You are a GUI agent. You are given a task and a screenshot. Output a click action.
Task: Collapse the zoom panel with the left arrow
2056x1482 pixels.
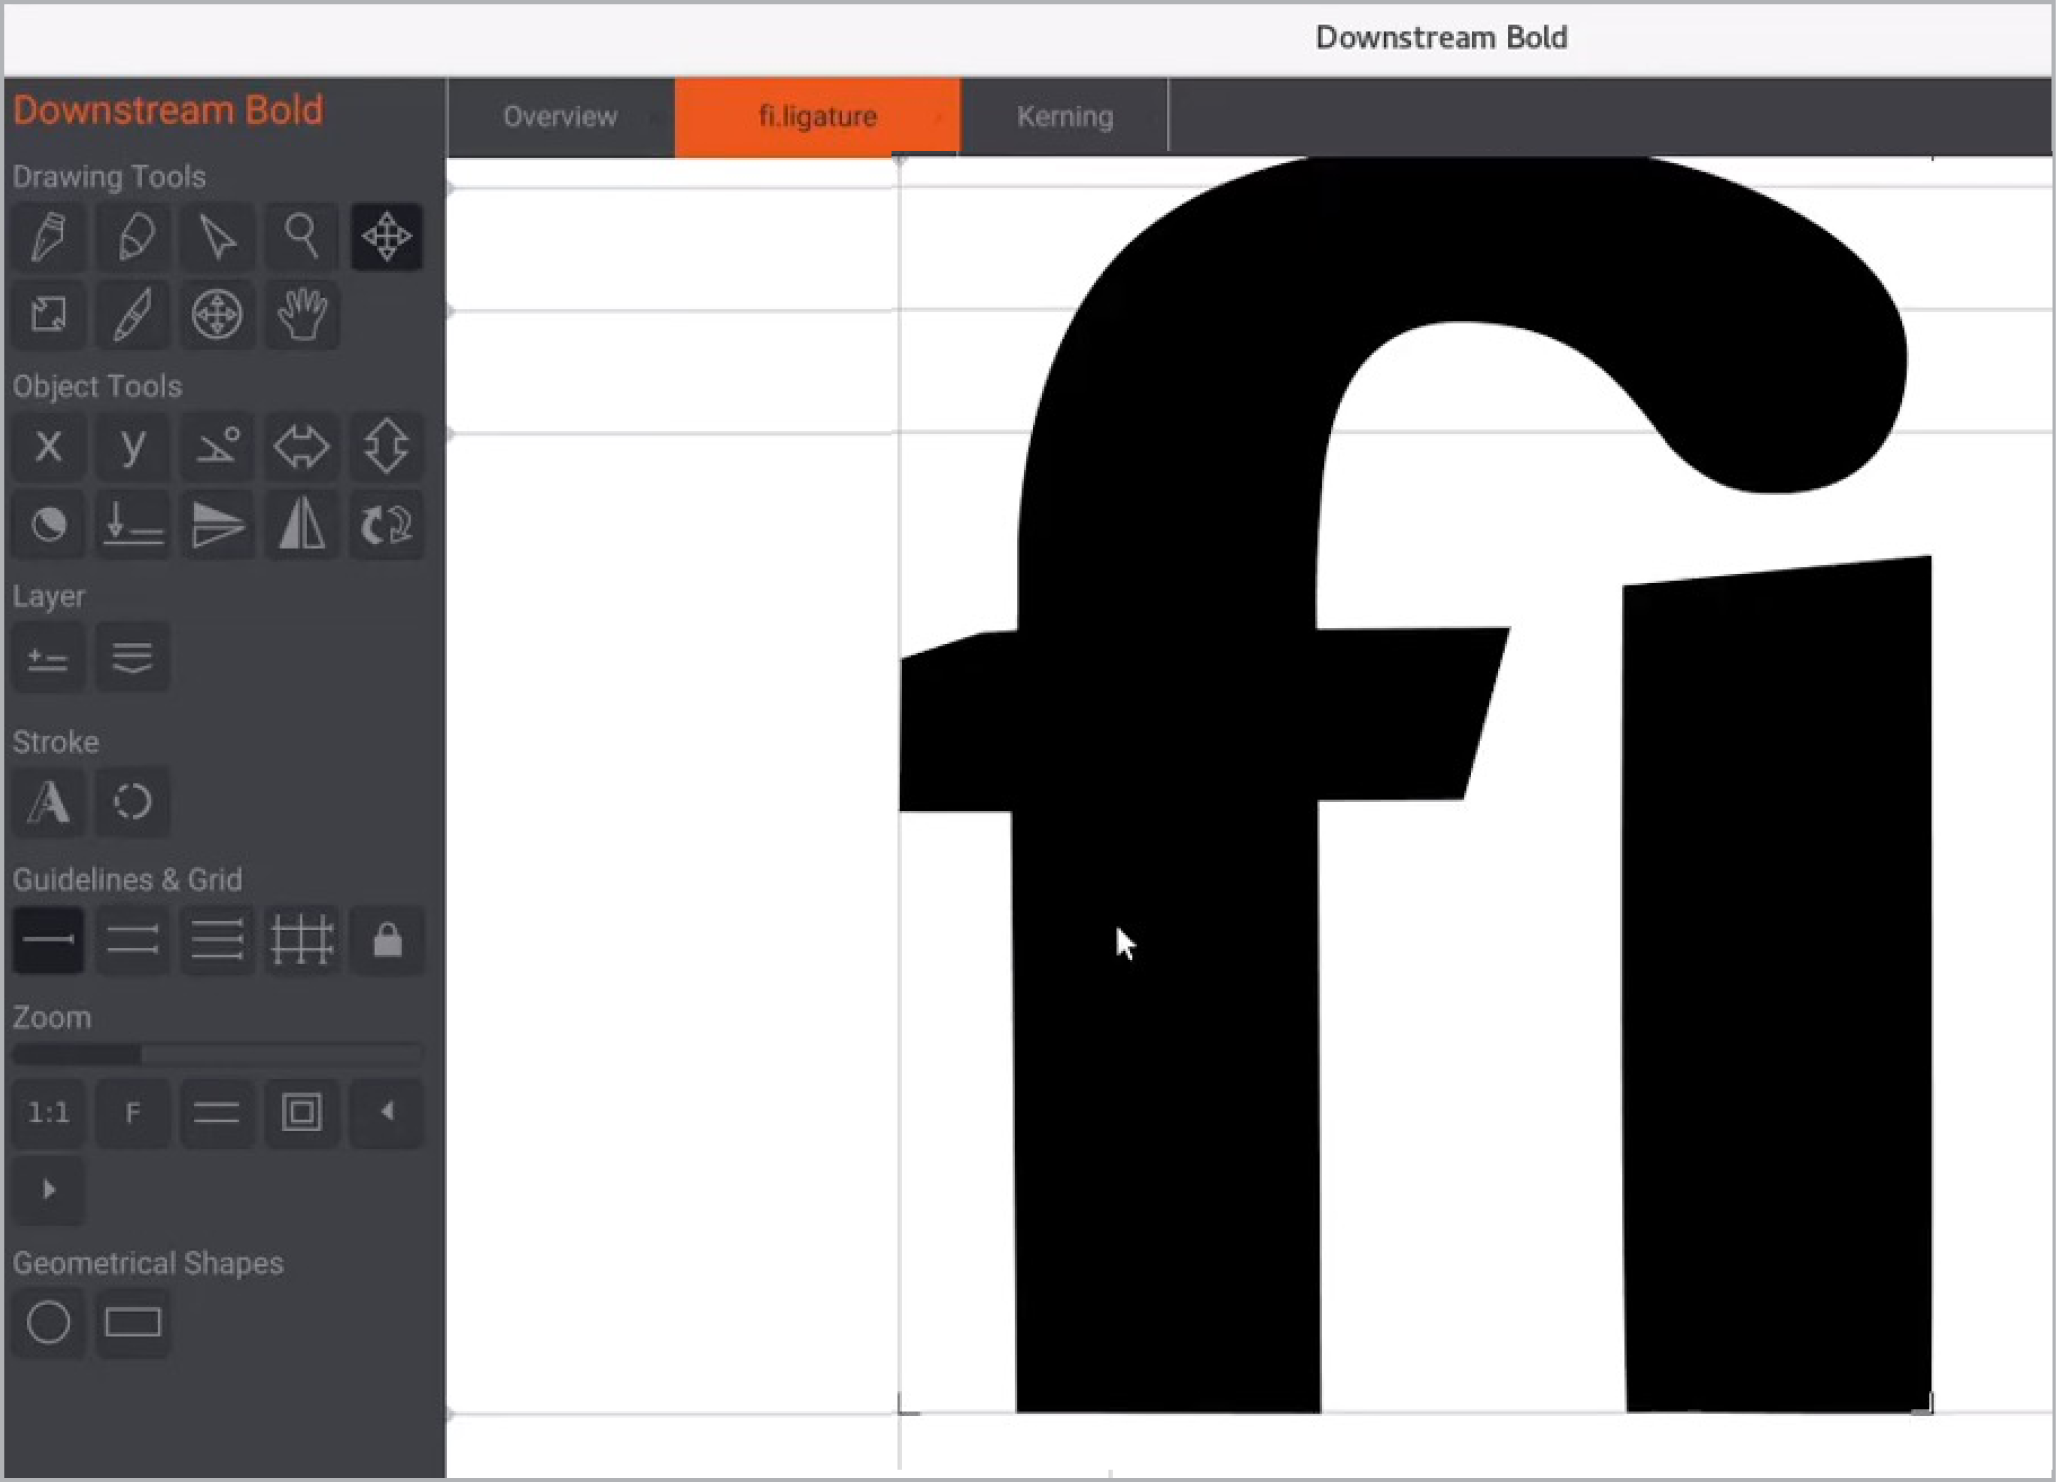pos(387,1113)
